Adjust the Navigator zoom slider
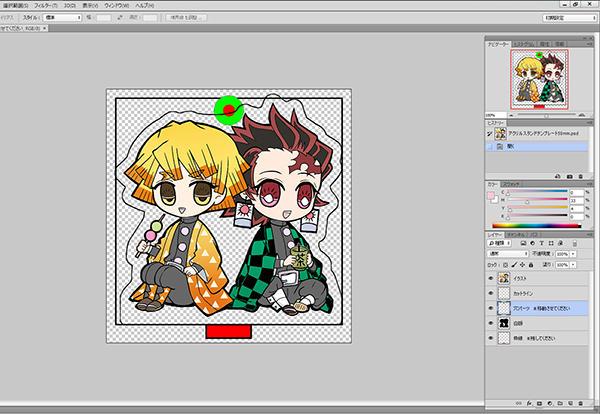This screenshot has width=600, height=414. [x=546, y=115]
